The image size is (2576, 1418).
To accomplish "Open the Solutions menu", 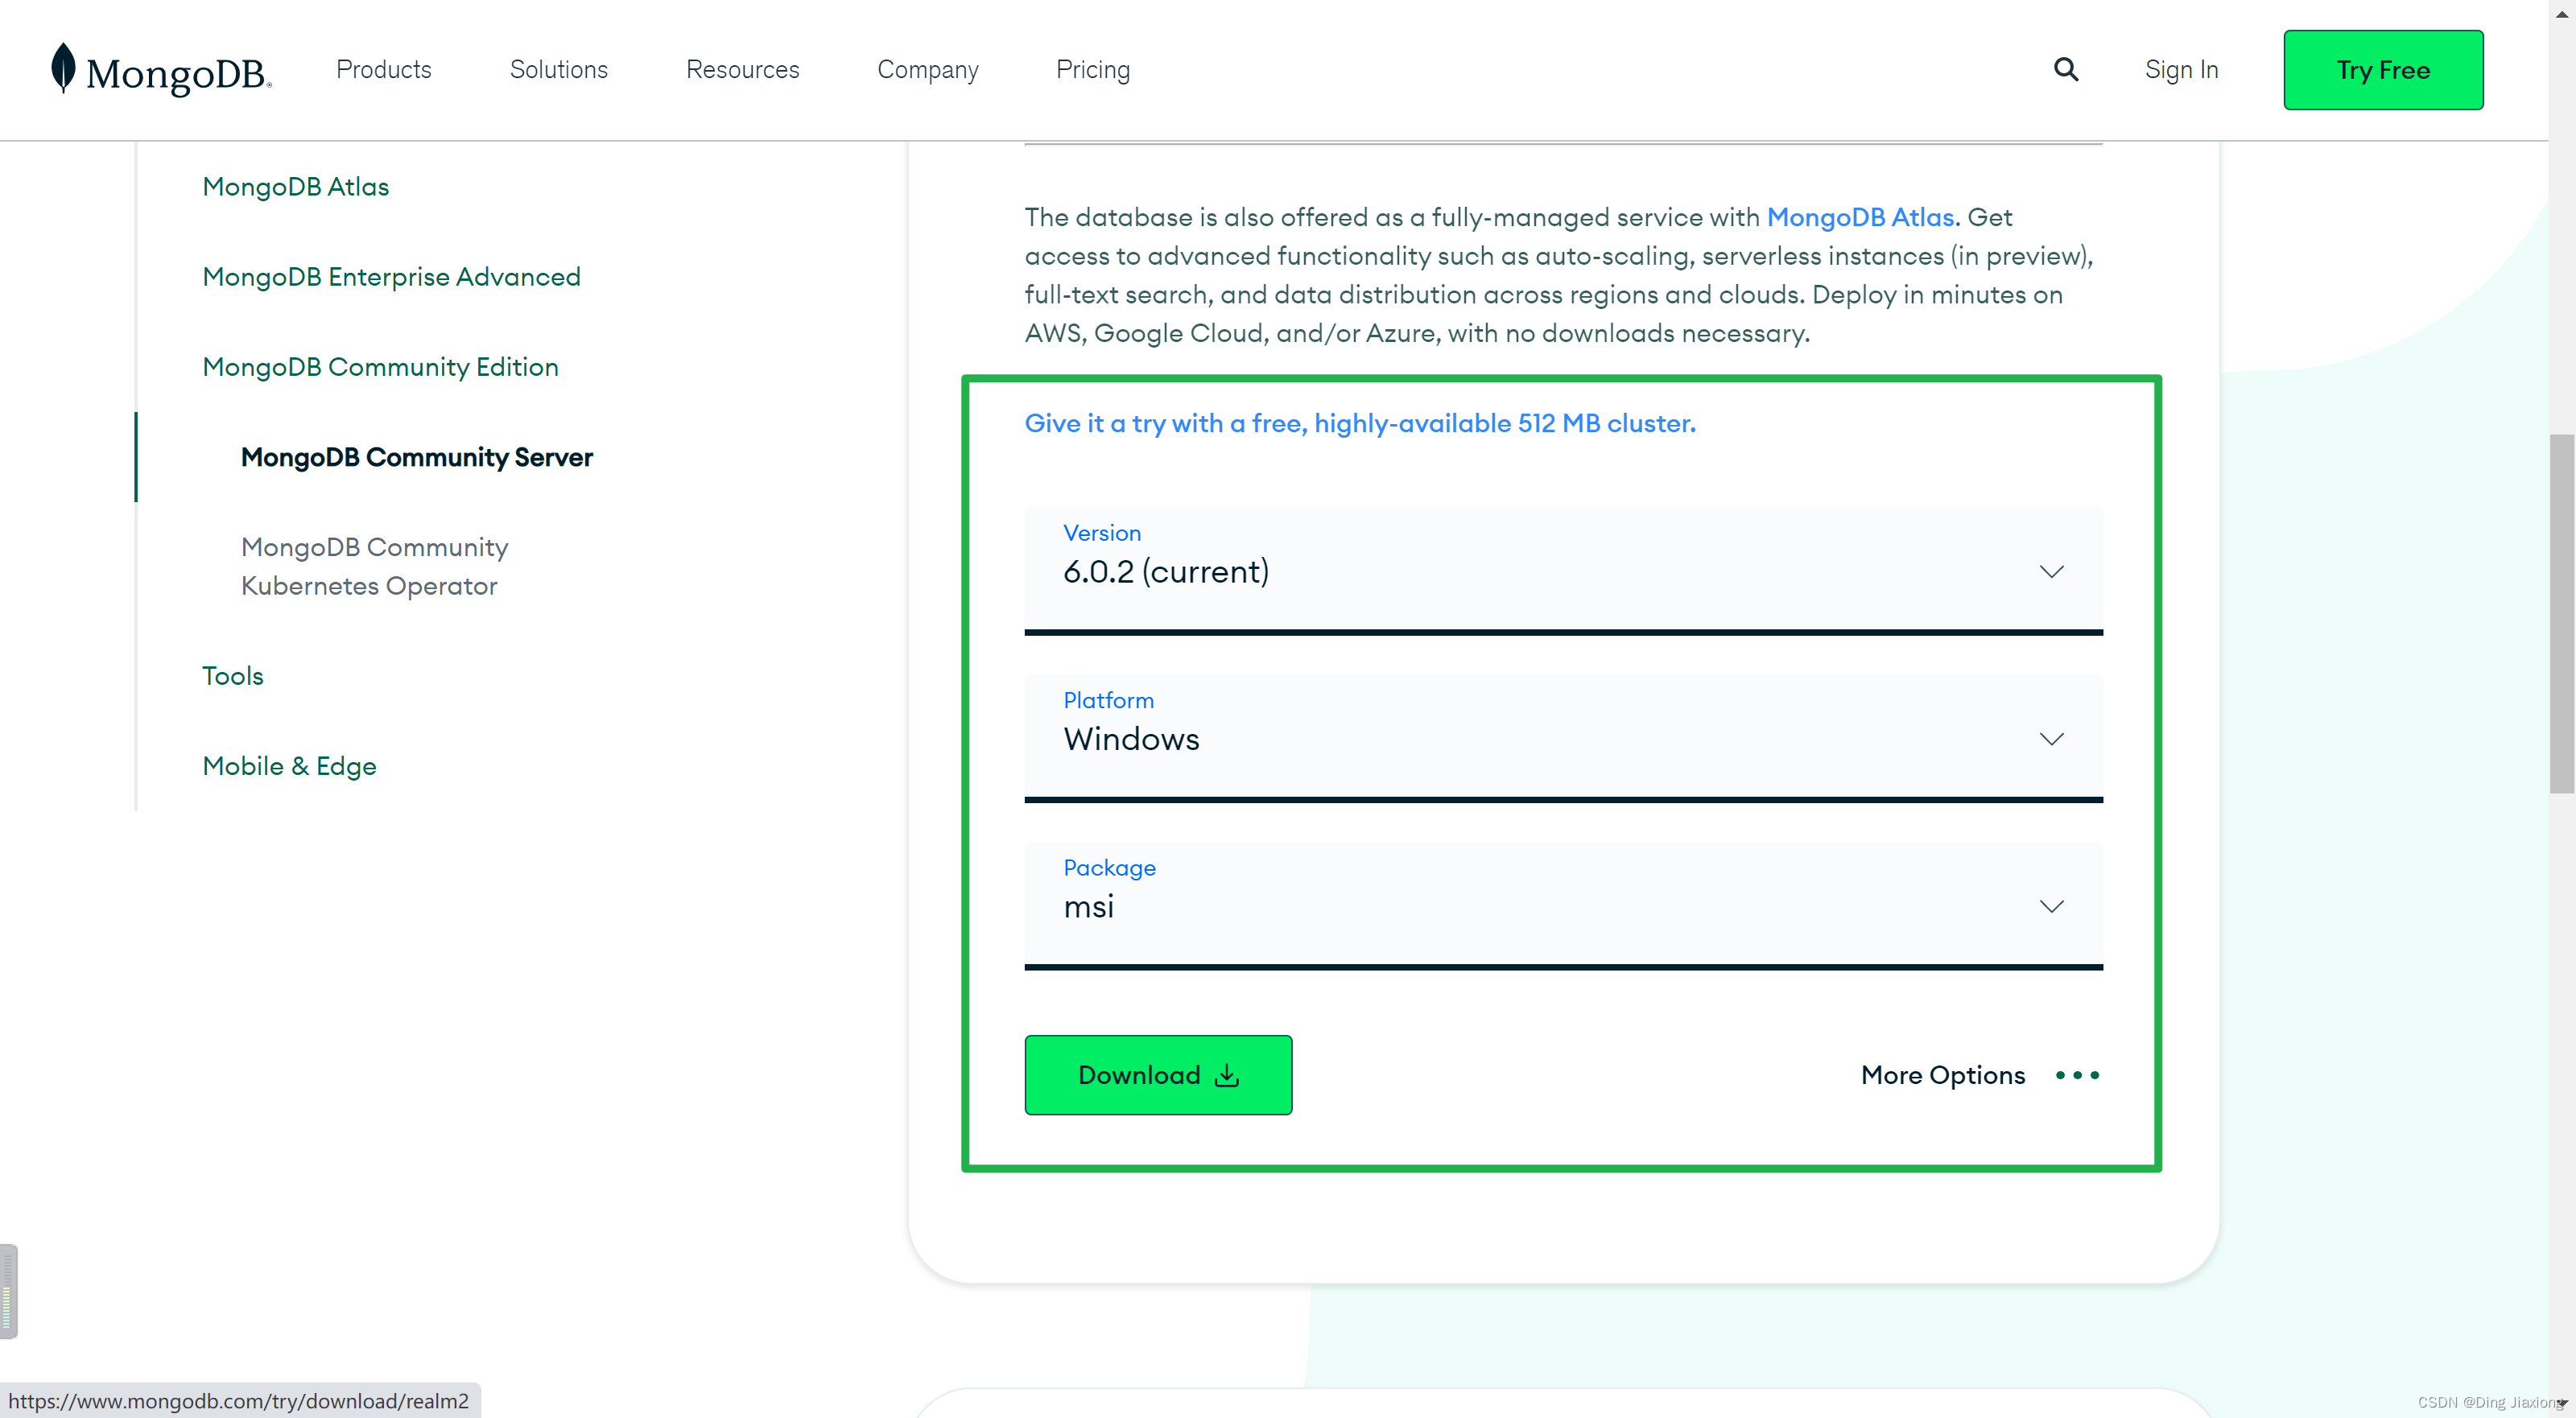I will (x=559, y=70).
